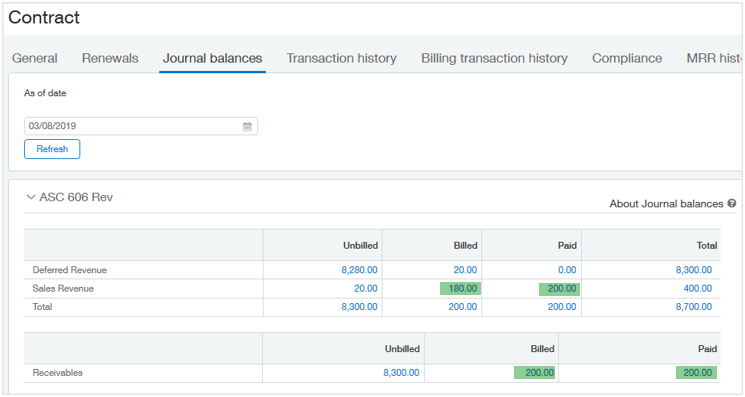The width and height of the screenshot is (745, 397).
Task: Collapse the ASC 606 Rev section
Action: click(31, 197)
